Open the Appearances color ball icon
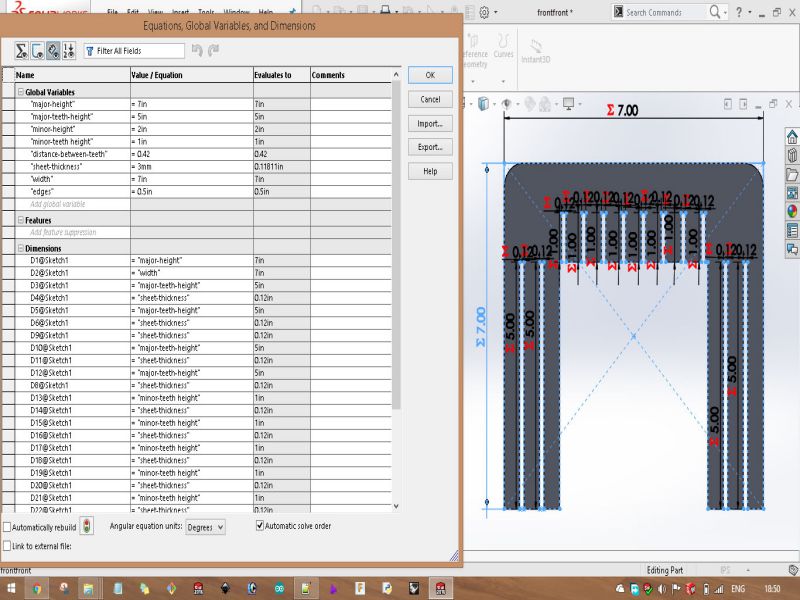Viewport: 800px width, 600px height. 792,211
